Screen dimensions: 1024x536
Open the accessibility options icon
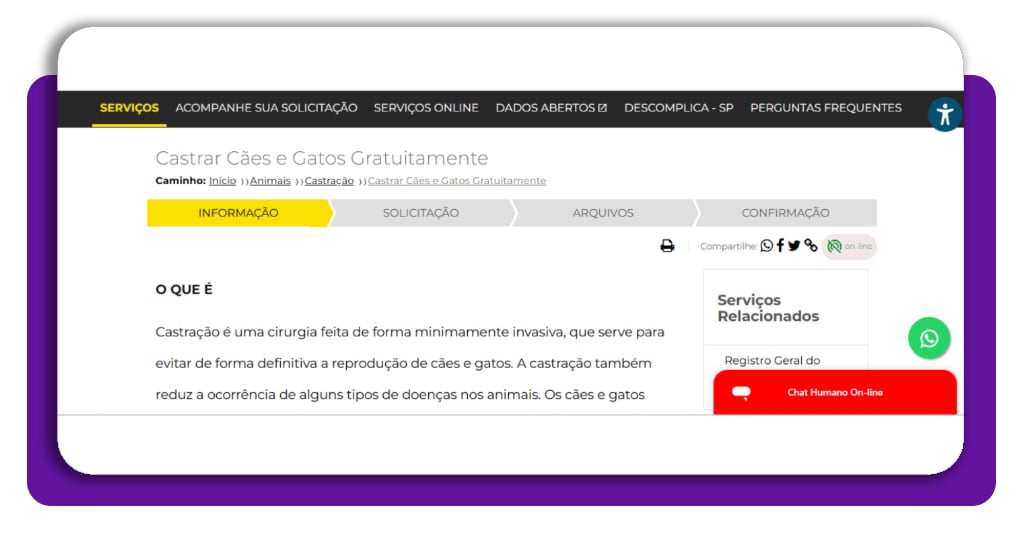[x=944, y=114]
